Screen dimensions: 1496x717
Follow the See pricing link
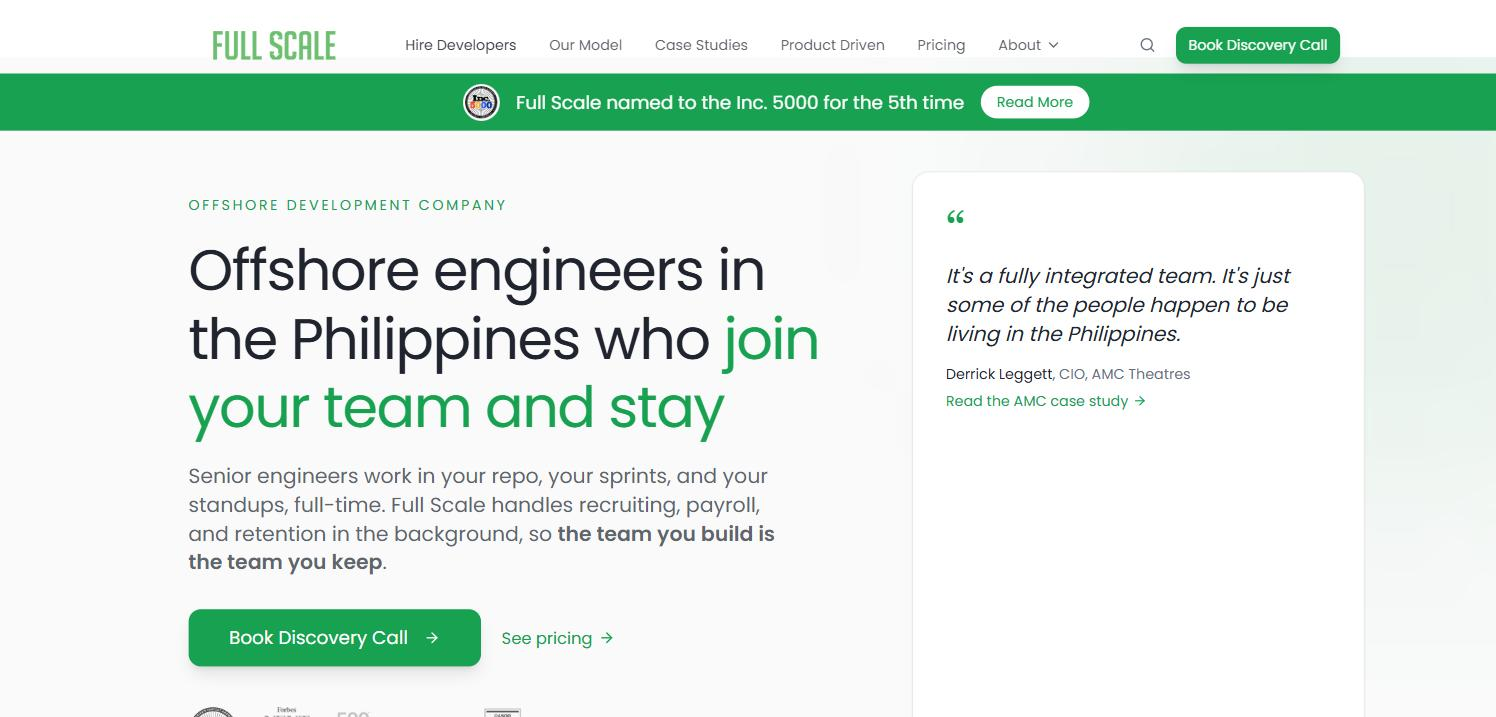[557, 638]
